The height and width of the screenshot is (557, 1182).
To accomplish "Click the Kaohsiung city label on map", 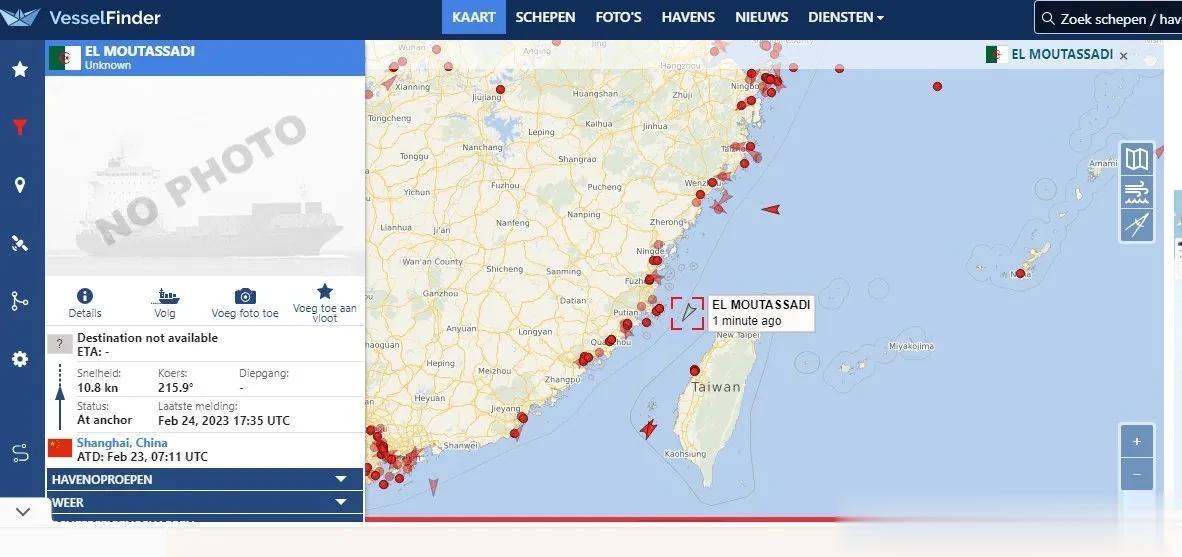I will 685,454.
